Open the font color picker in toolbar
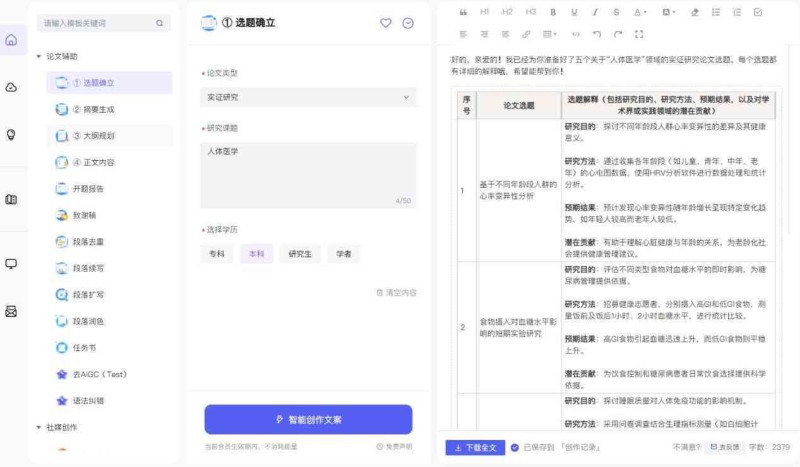800x467 pixels. coord(639,12)
